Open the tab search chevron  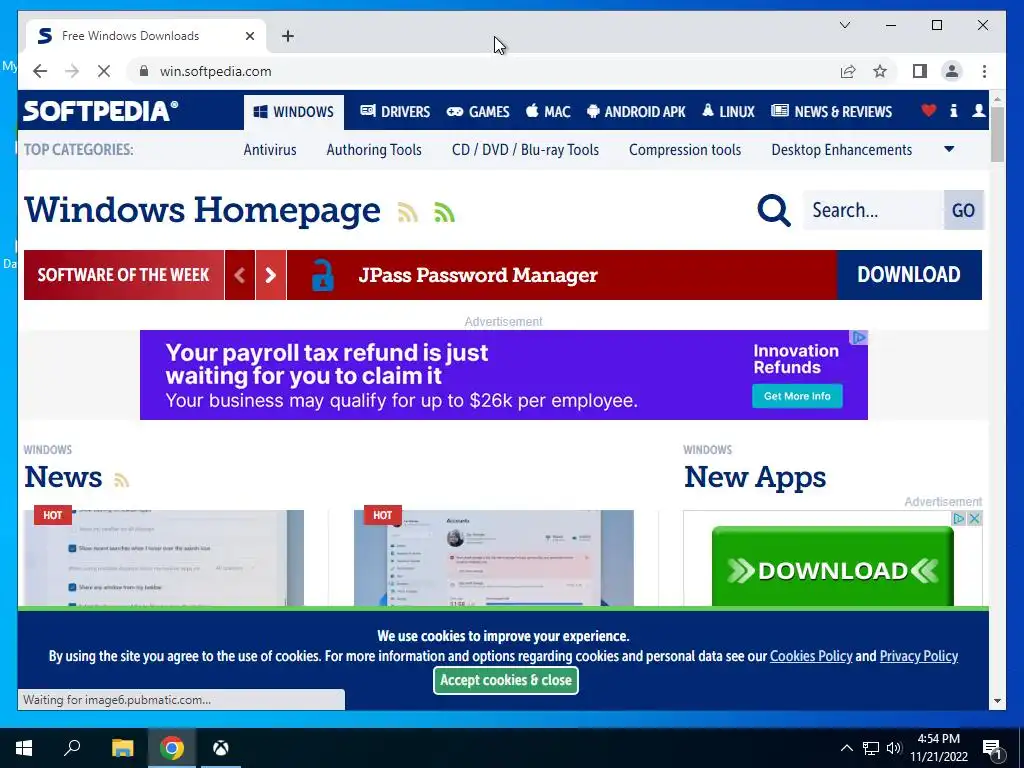coord(844,25)
